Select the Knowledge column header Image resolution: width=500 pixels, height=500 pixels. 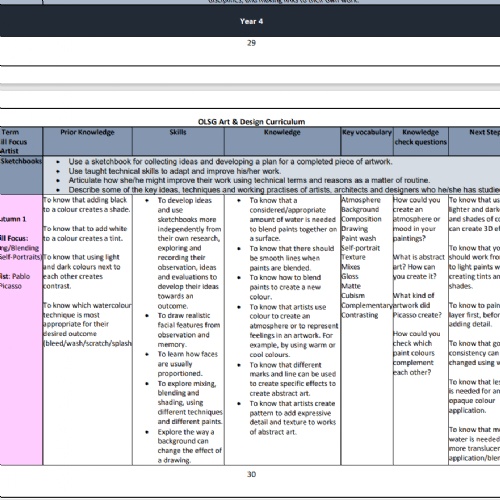click(282, 132)
